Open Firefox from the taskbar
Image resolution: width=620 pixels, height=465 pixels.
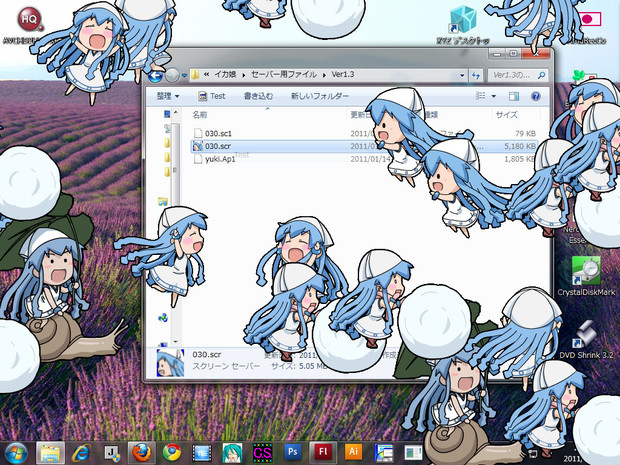click(142, 453)
